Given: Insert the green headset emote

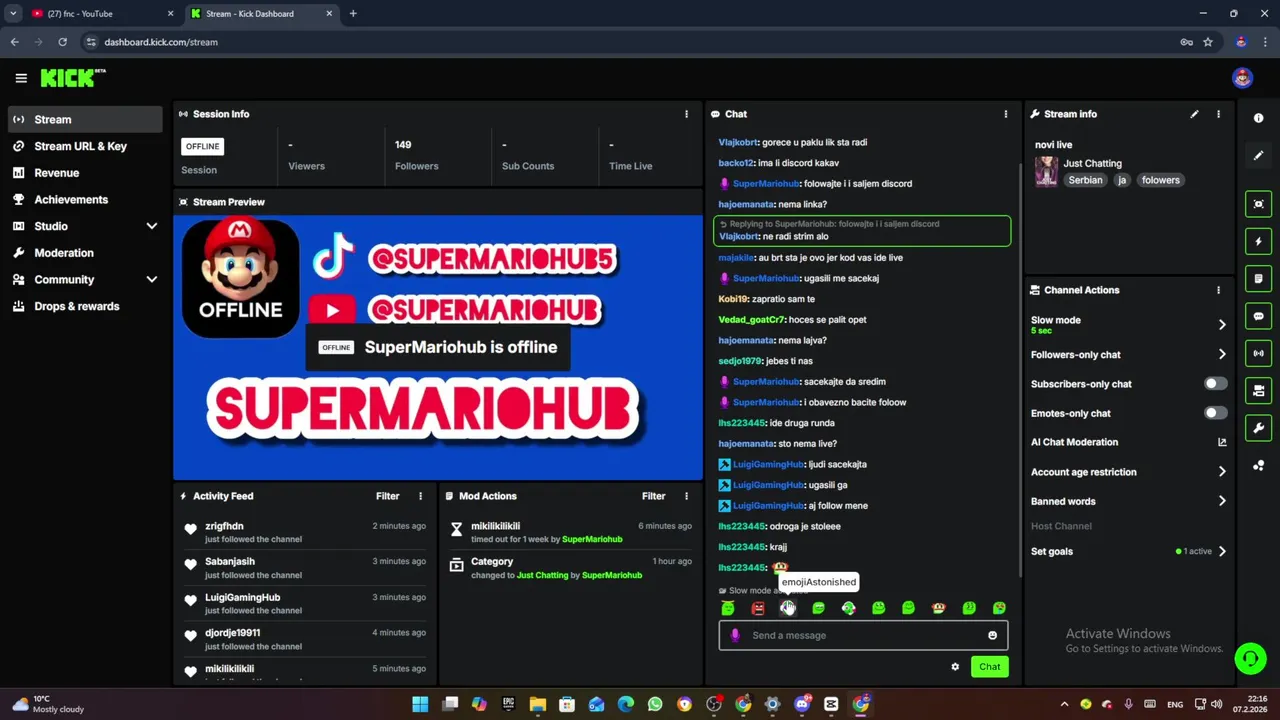Looking at the screenshot, I should [848, 608].
